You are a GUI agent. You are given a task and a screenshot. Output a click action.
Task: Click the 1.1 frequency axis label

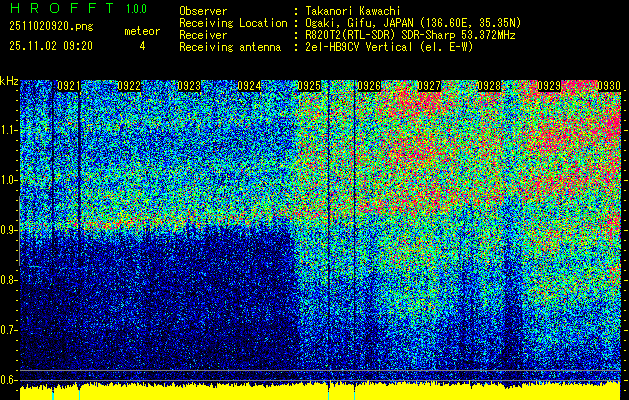tap(9, 130)
